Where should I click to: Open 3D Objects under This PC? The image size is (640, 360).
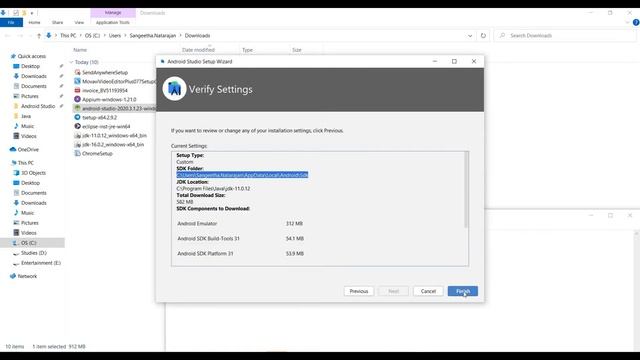(x=33, y=173)
